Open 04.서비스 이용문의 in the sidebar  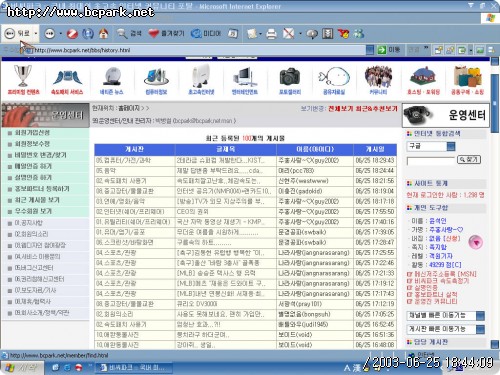(37, 256)
